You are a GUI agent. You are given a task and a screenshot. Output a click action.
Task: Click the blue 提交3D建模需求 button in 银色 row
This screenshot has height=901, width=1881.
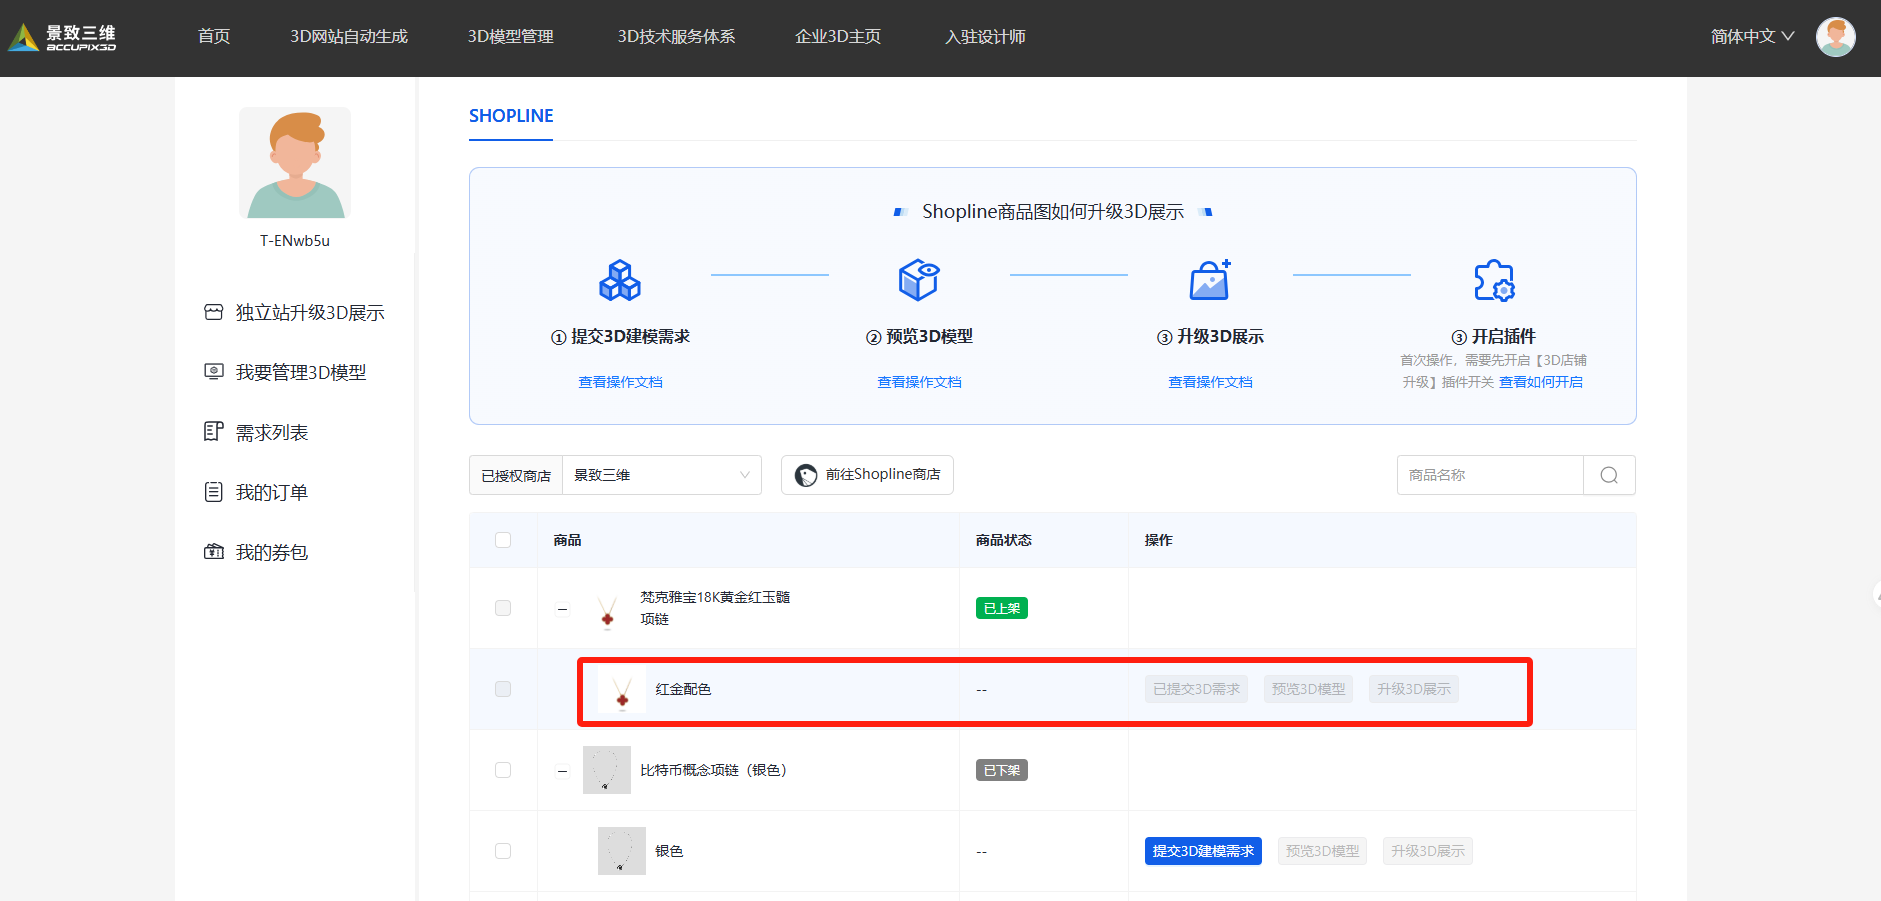click(x=1203, y=851)
